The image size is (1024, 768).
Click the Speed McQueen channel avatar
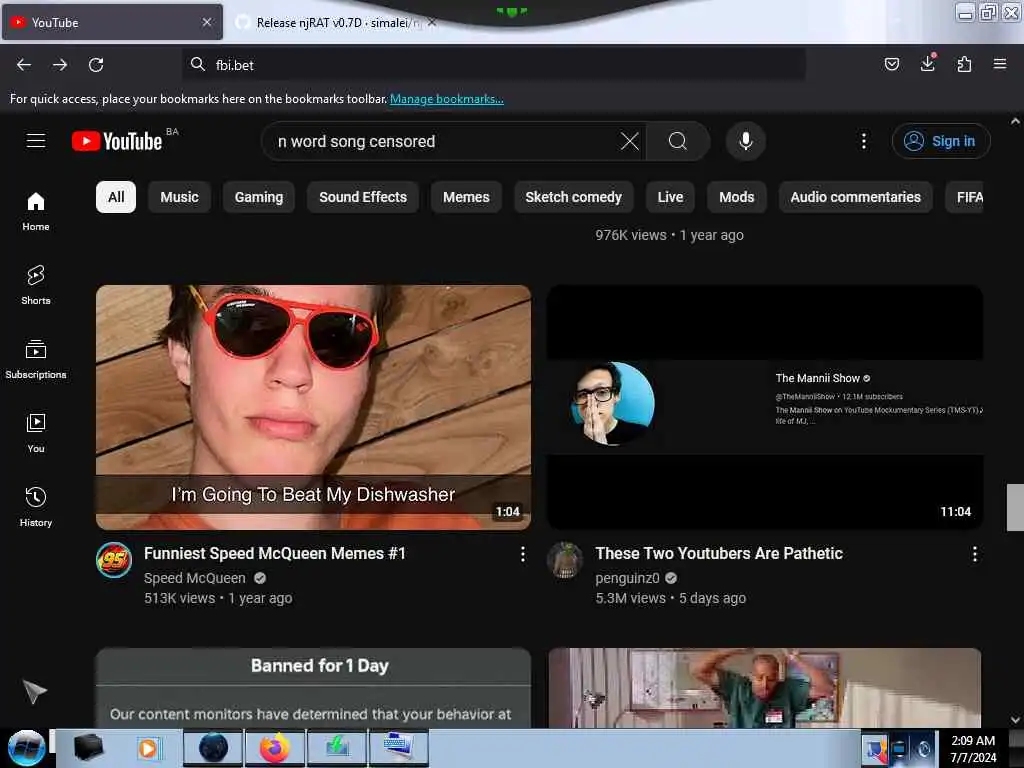pyautogui.click(x=114, y=560)
